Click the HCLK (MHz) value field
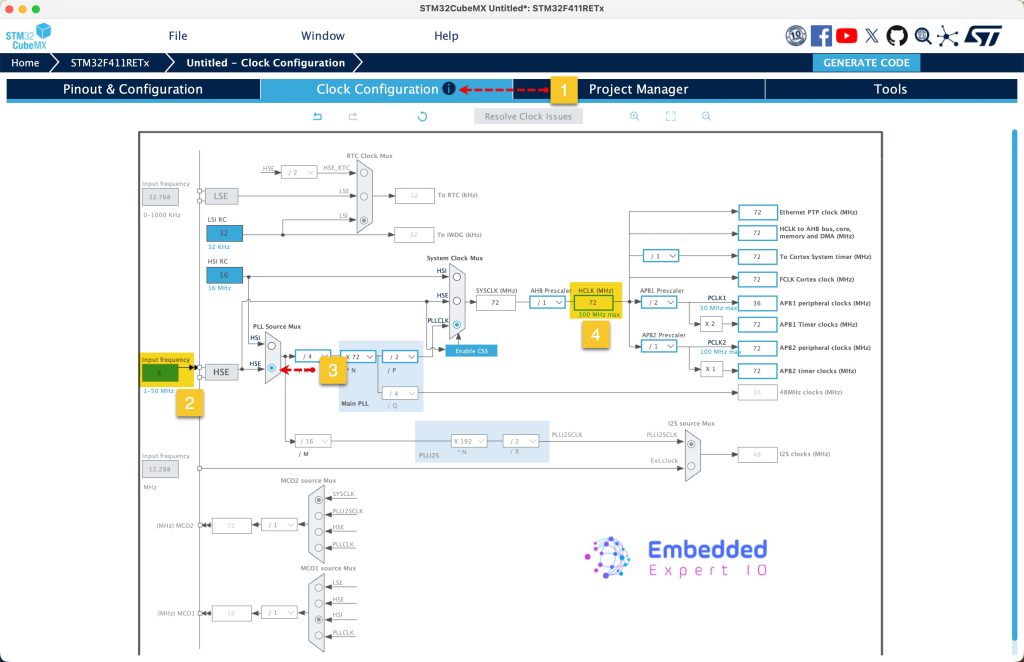Image resolution: width=1024 pixels, height=662 pixels. pyautogui.click(x=593, y=302)
